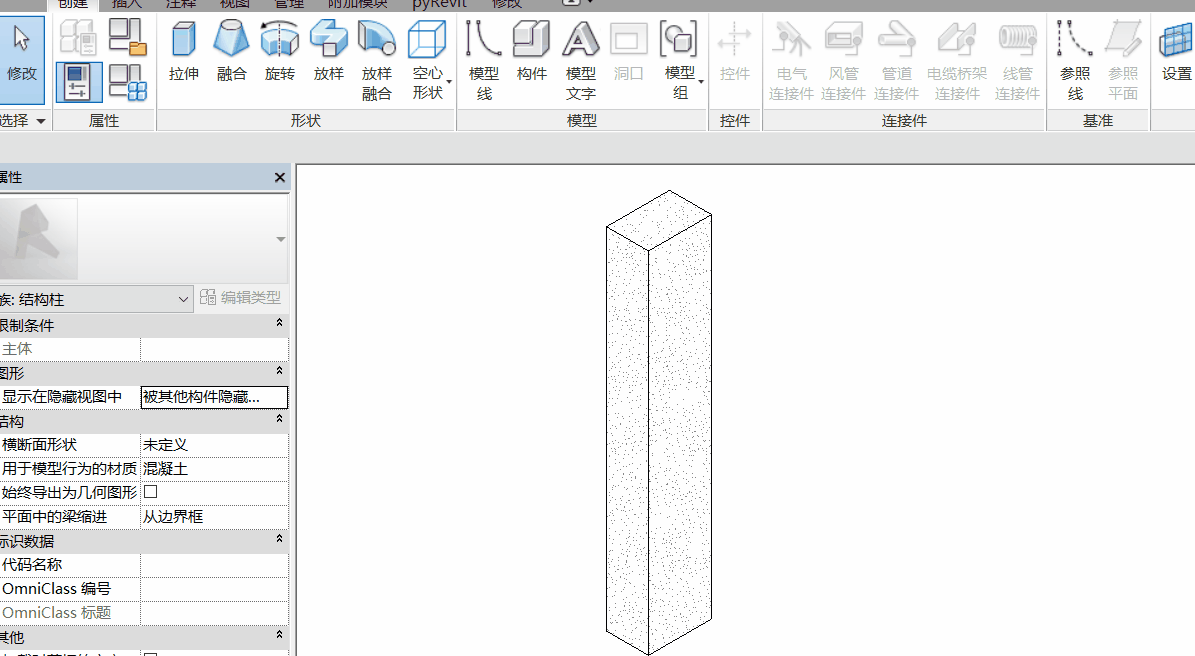Click the 修改 modify button
The image size is (1195, 656).
click(x=22, y=59)
